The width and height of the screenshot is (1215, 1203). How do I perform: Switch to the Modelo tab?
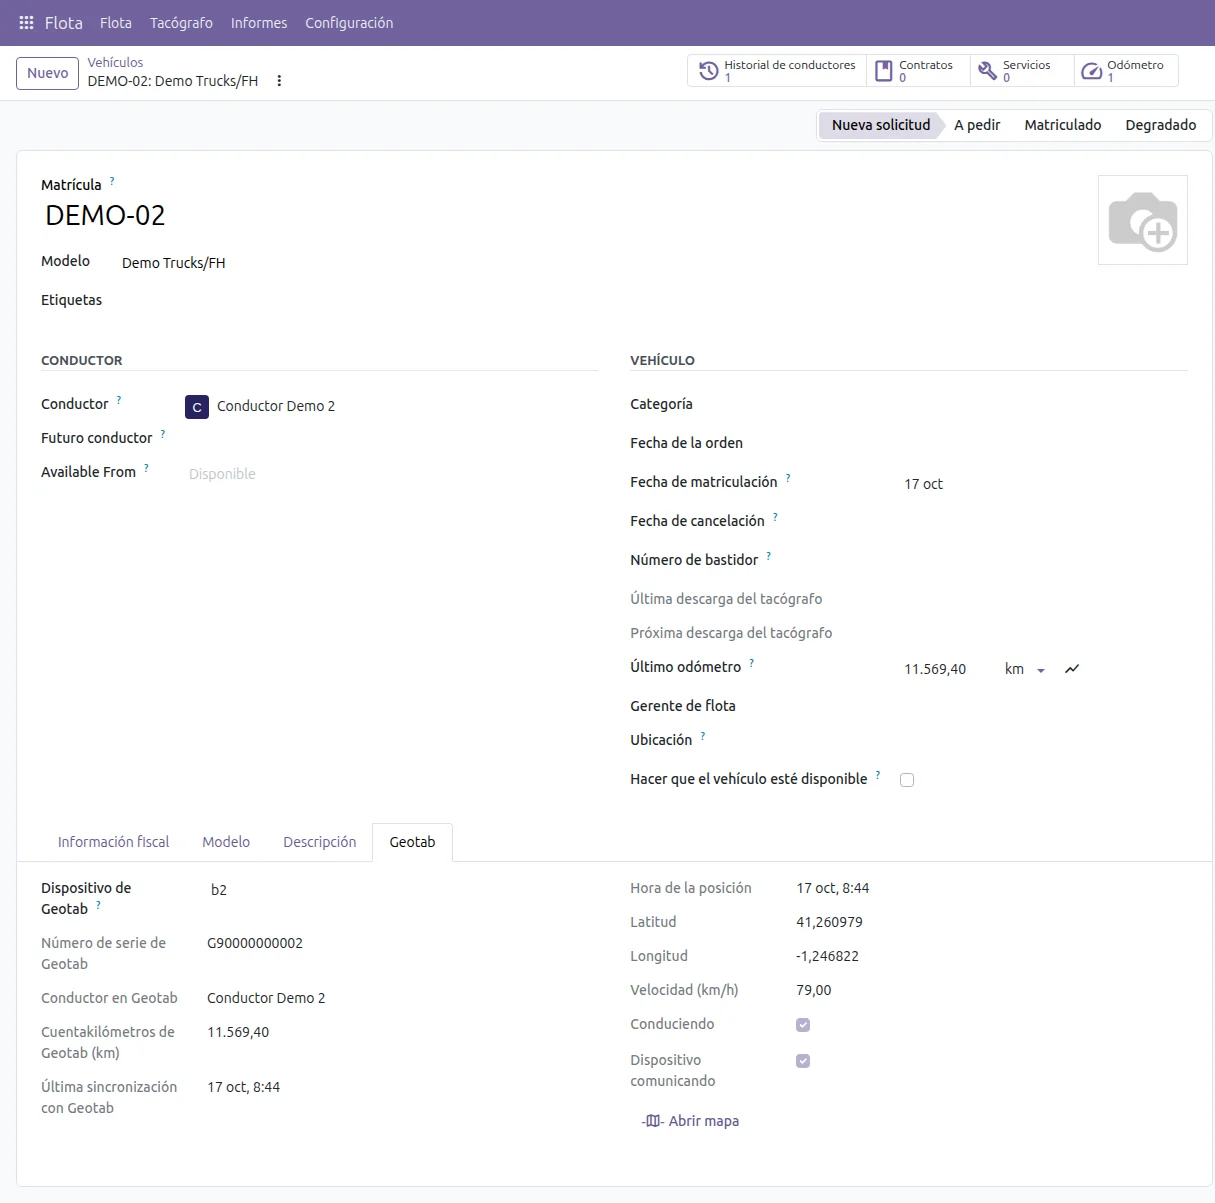point(226,842)
